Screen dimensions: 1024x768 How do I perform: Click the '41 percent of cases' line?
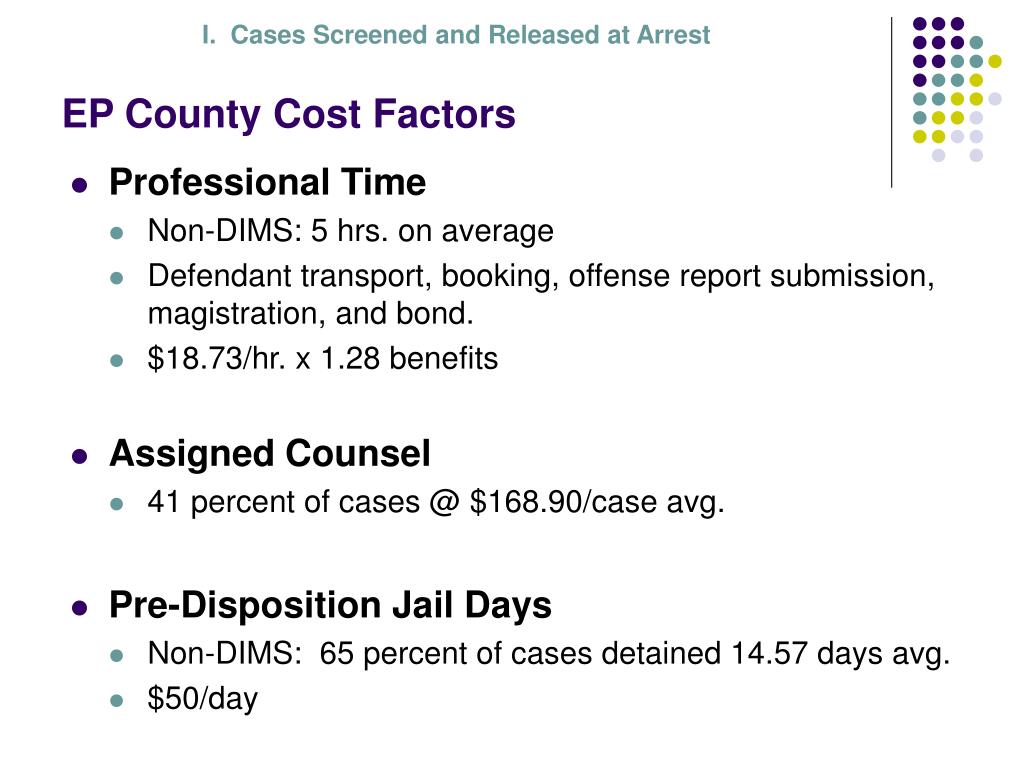click(436, 502)
